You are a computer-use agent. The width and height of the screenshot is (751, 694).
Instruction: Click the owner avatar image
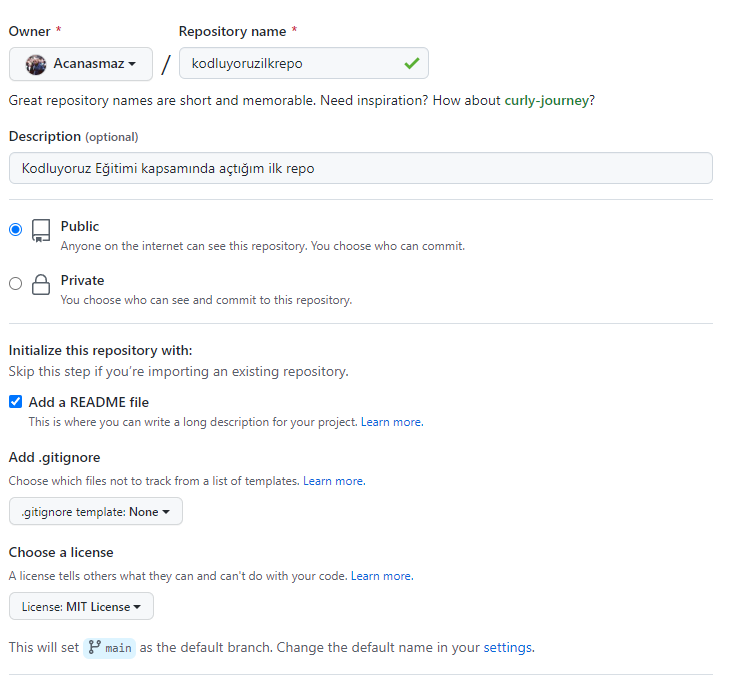[36, 64]
